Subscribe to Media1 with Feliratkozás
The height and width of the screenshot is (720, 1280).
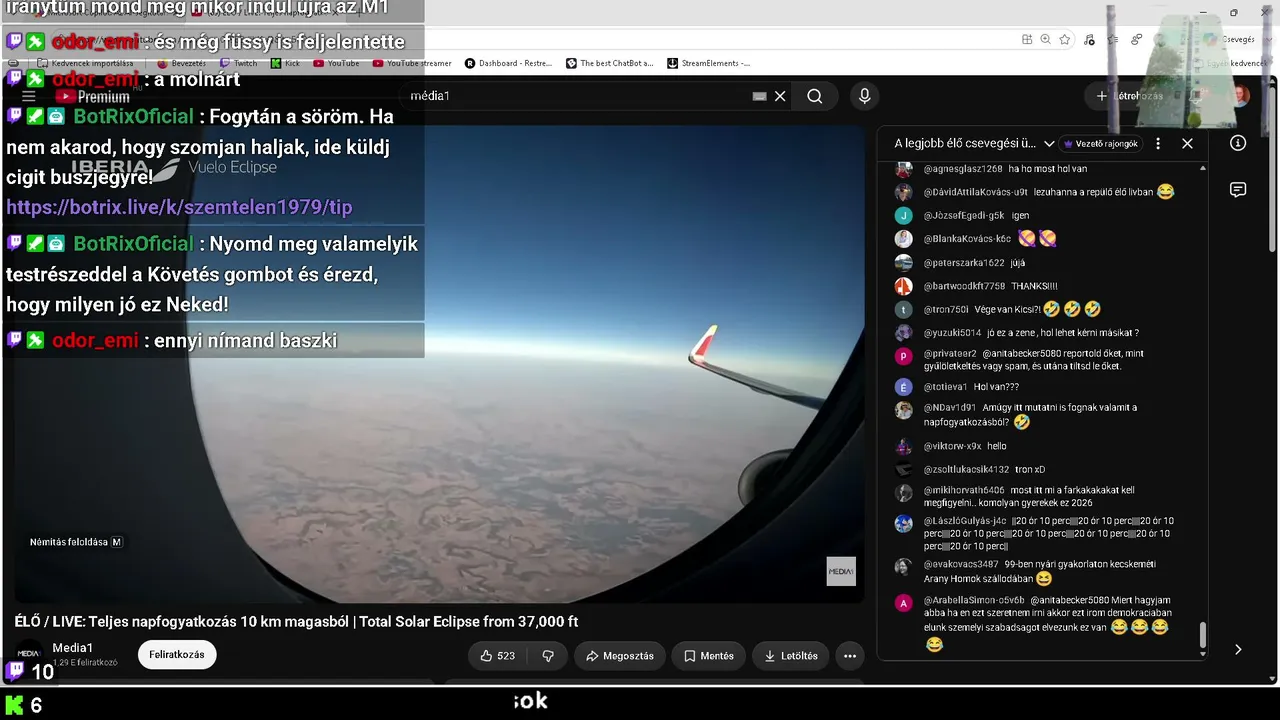click(177, 655)
